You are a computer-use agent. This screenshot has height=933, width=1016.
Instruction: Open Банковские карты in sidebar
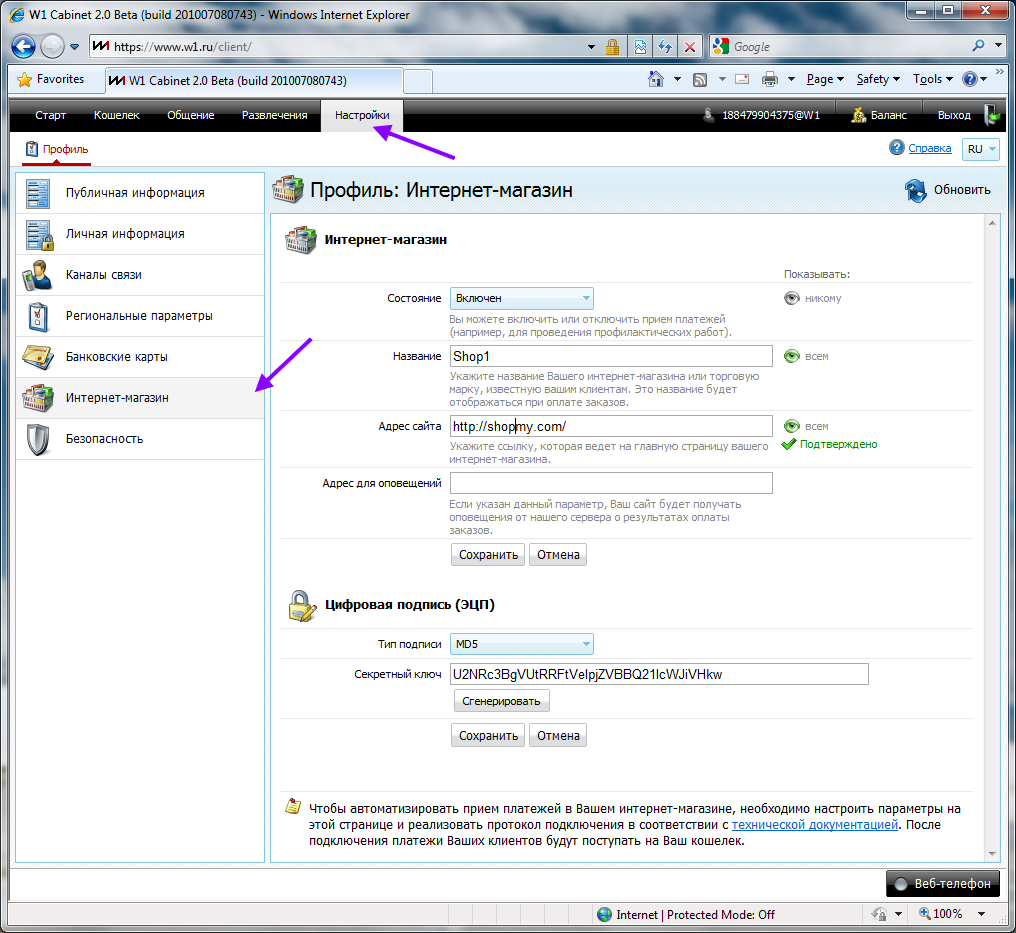140,357
